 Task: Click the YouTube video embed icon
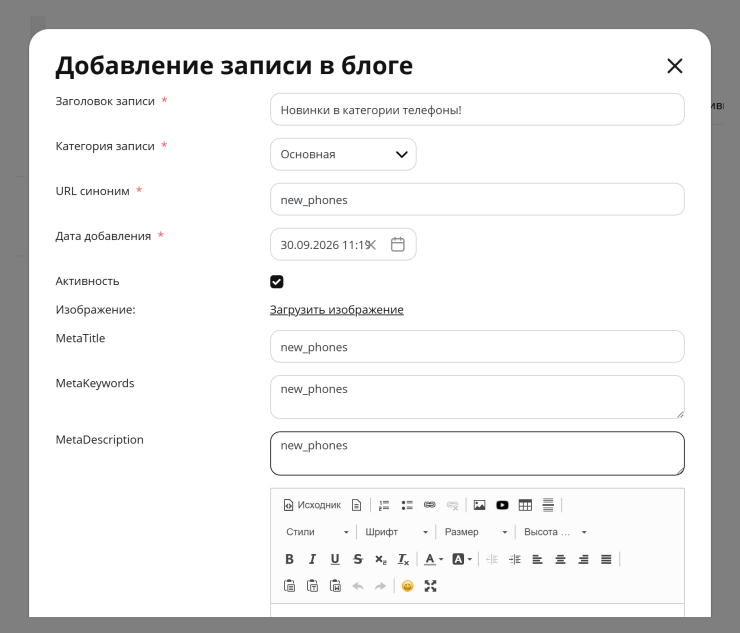point(502,505)
